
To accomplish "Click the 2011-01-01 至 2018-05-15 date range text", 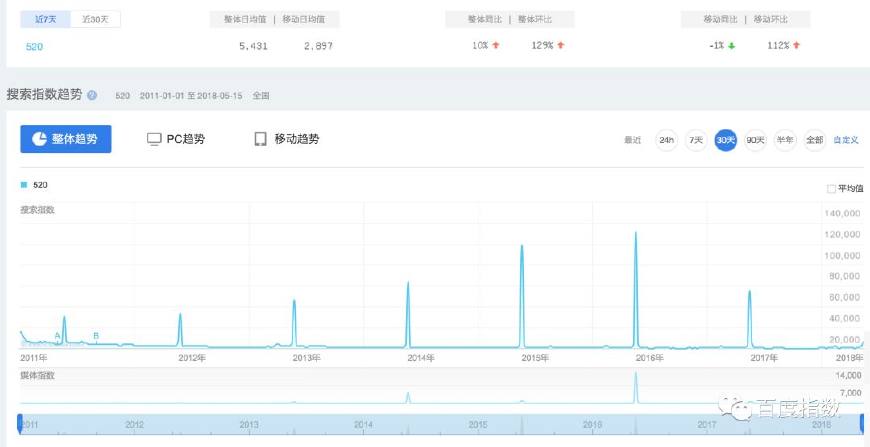I will (x=191, y=96).
